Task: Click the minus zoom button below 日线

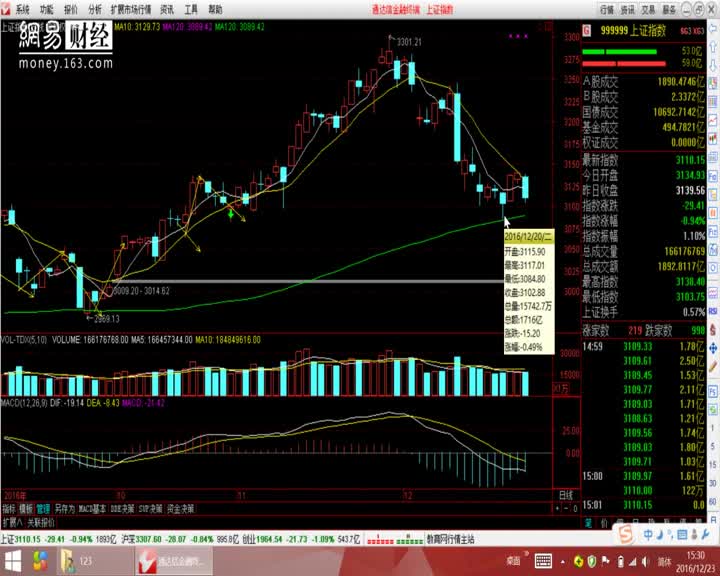Action: coord(566,509)
